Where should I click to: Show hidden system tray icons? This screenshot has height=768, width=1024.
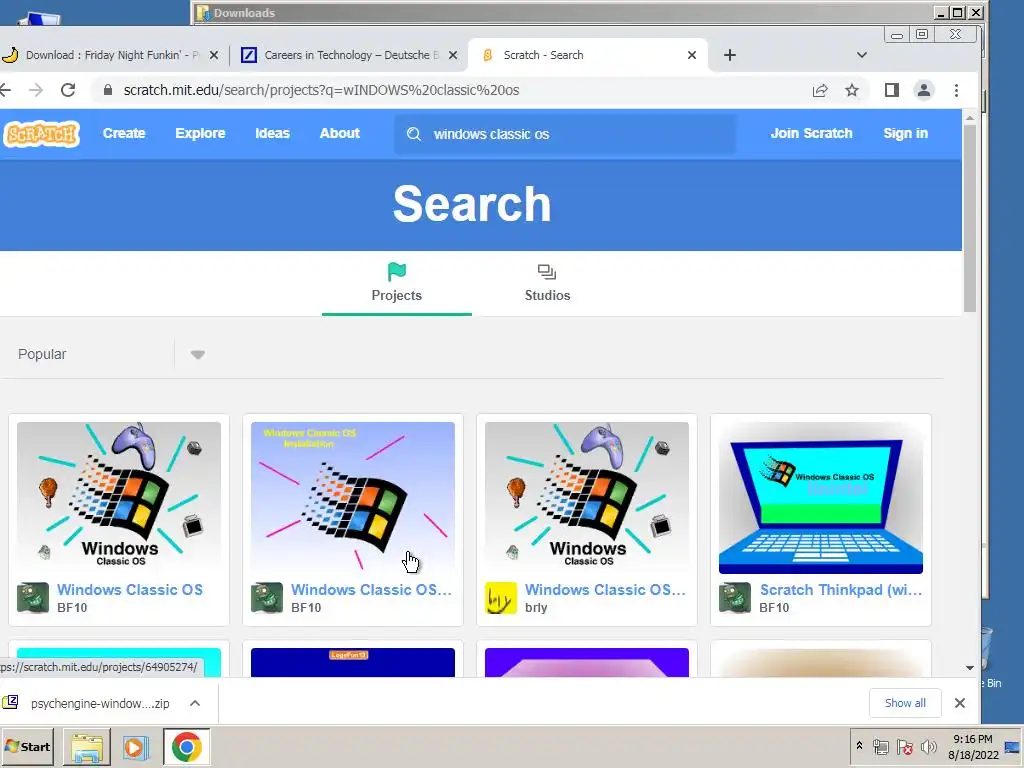[x=859, y=746]
